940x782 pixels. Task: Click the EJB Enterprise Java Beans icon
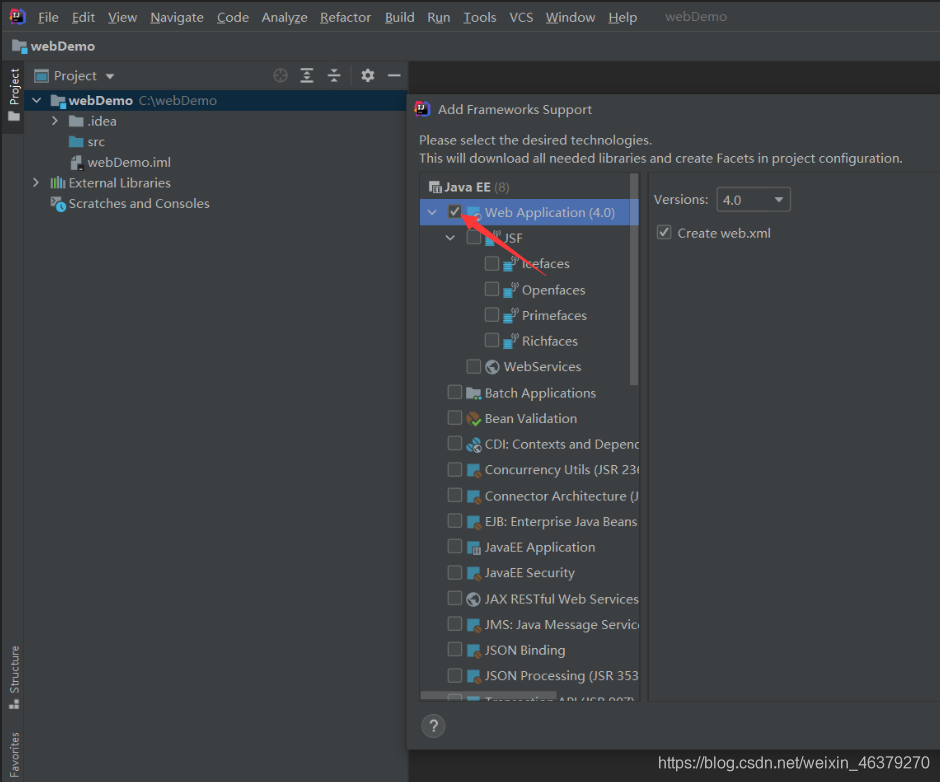[474, 522]
